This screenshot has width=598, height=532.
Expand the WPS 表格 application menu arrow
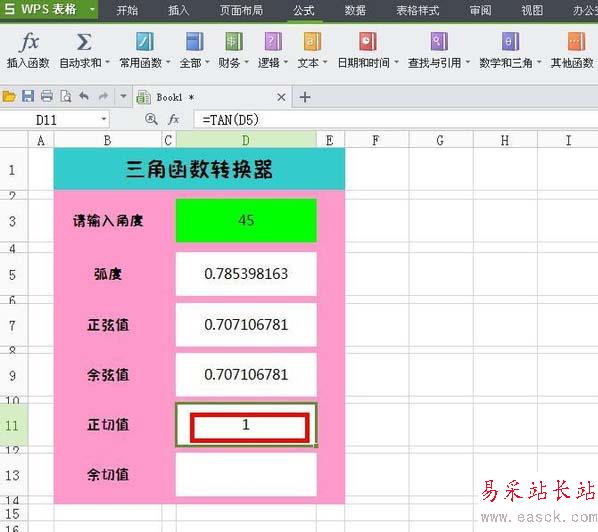[92, 9]
